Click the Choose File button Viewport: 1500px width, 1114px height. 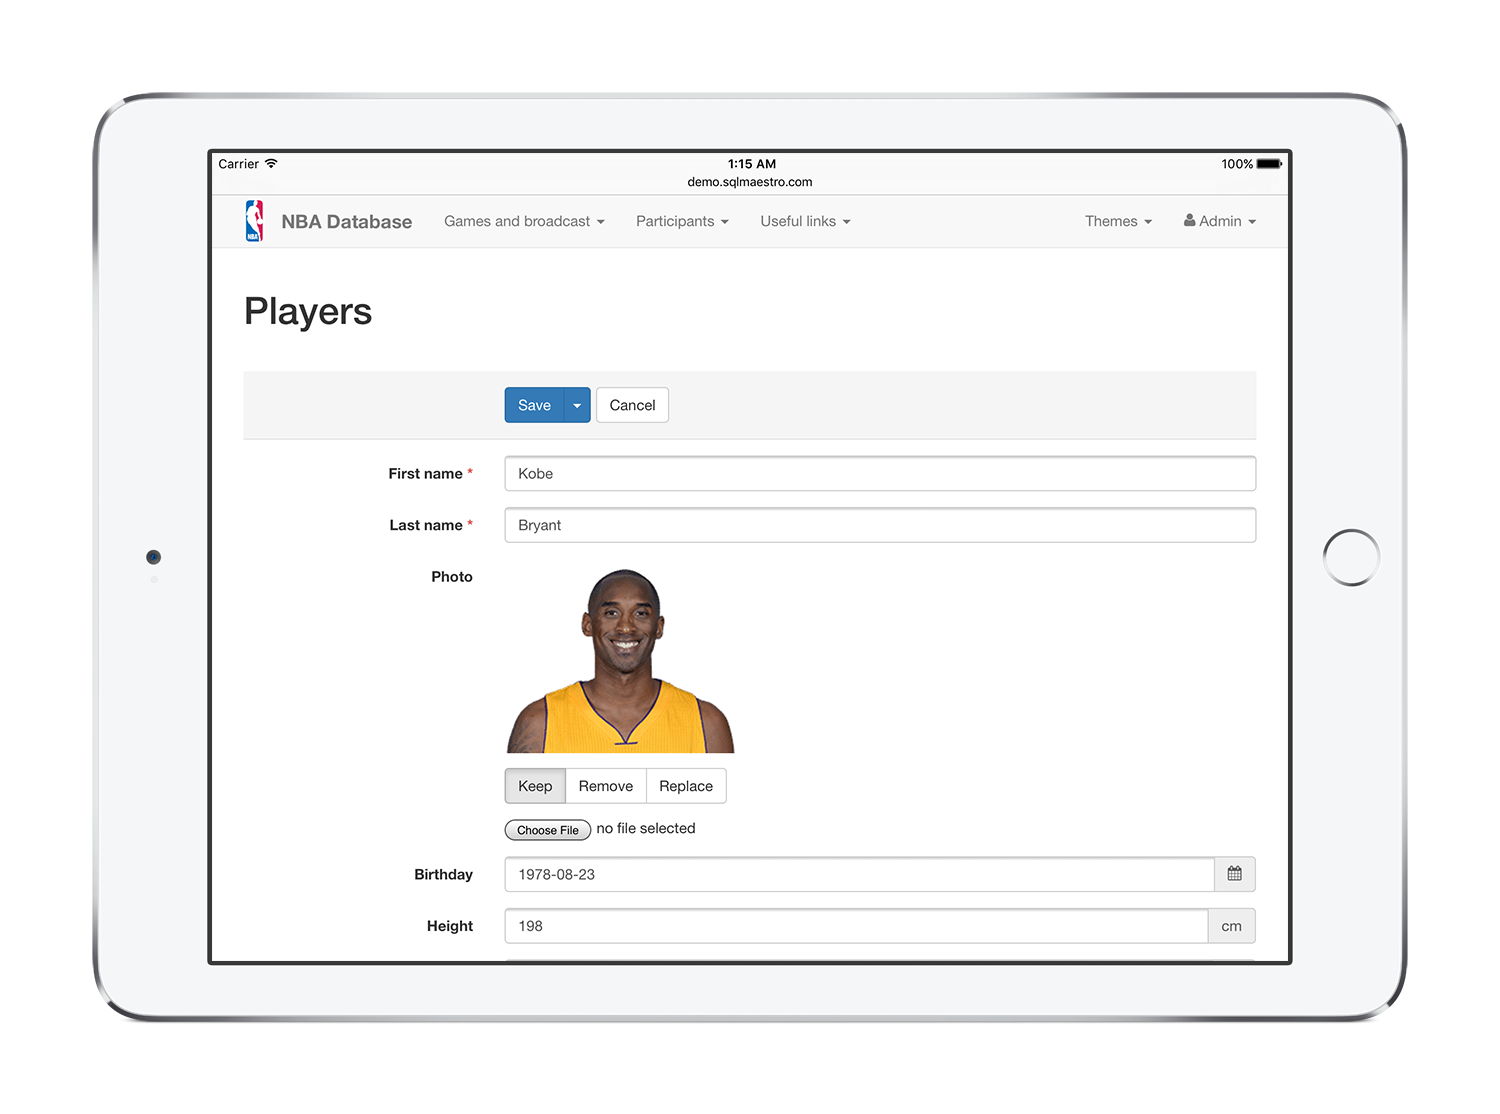(x=547, y=830)
